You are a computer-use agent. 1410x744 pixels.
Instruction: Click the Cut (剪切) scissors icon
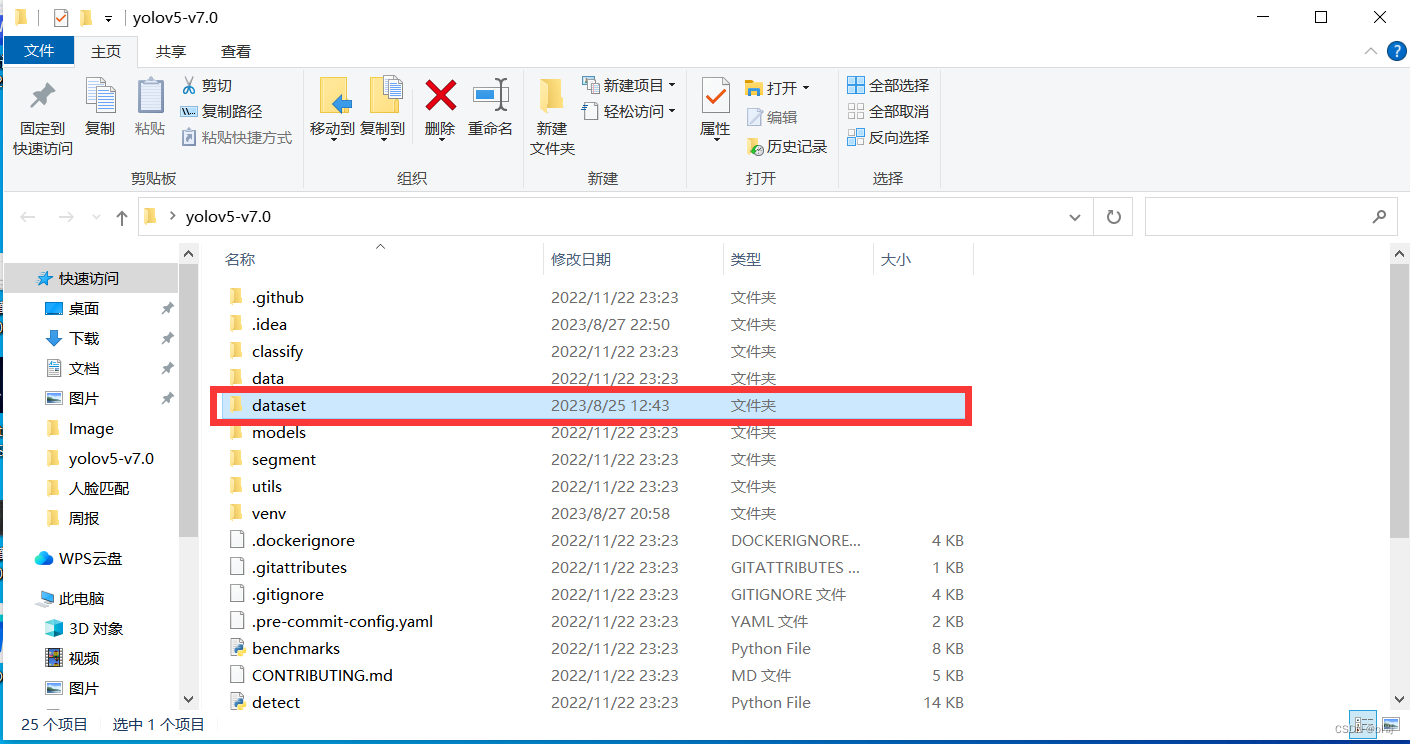coord(188,85)
